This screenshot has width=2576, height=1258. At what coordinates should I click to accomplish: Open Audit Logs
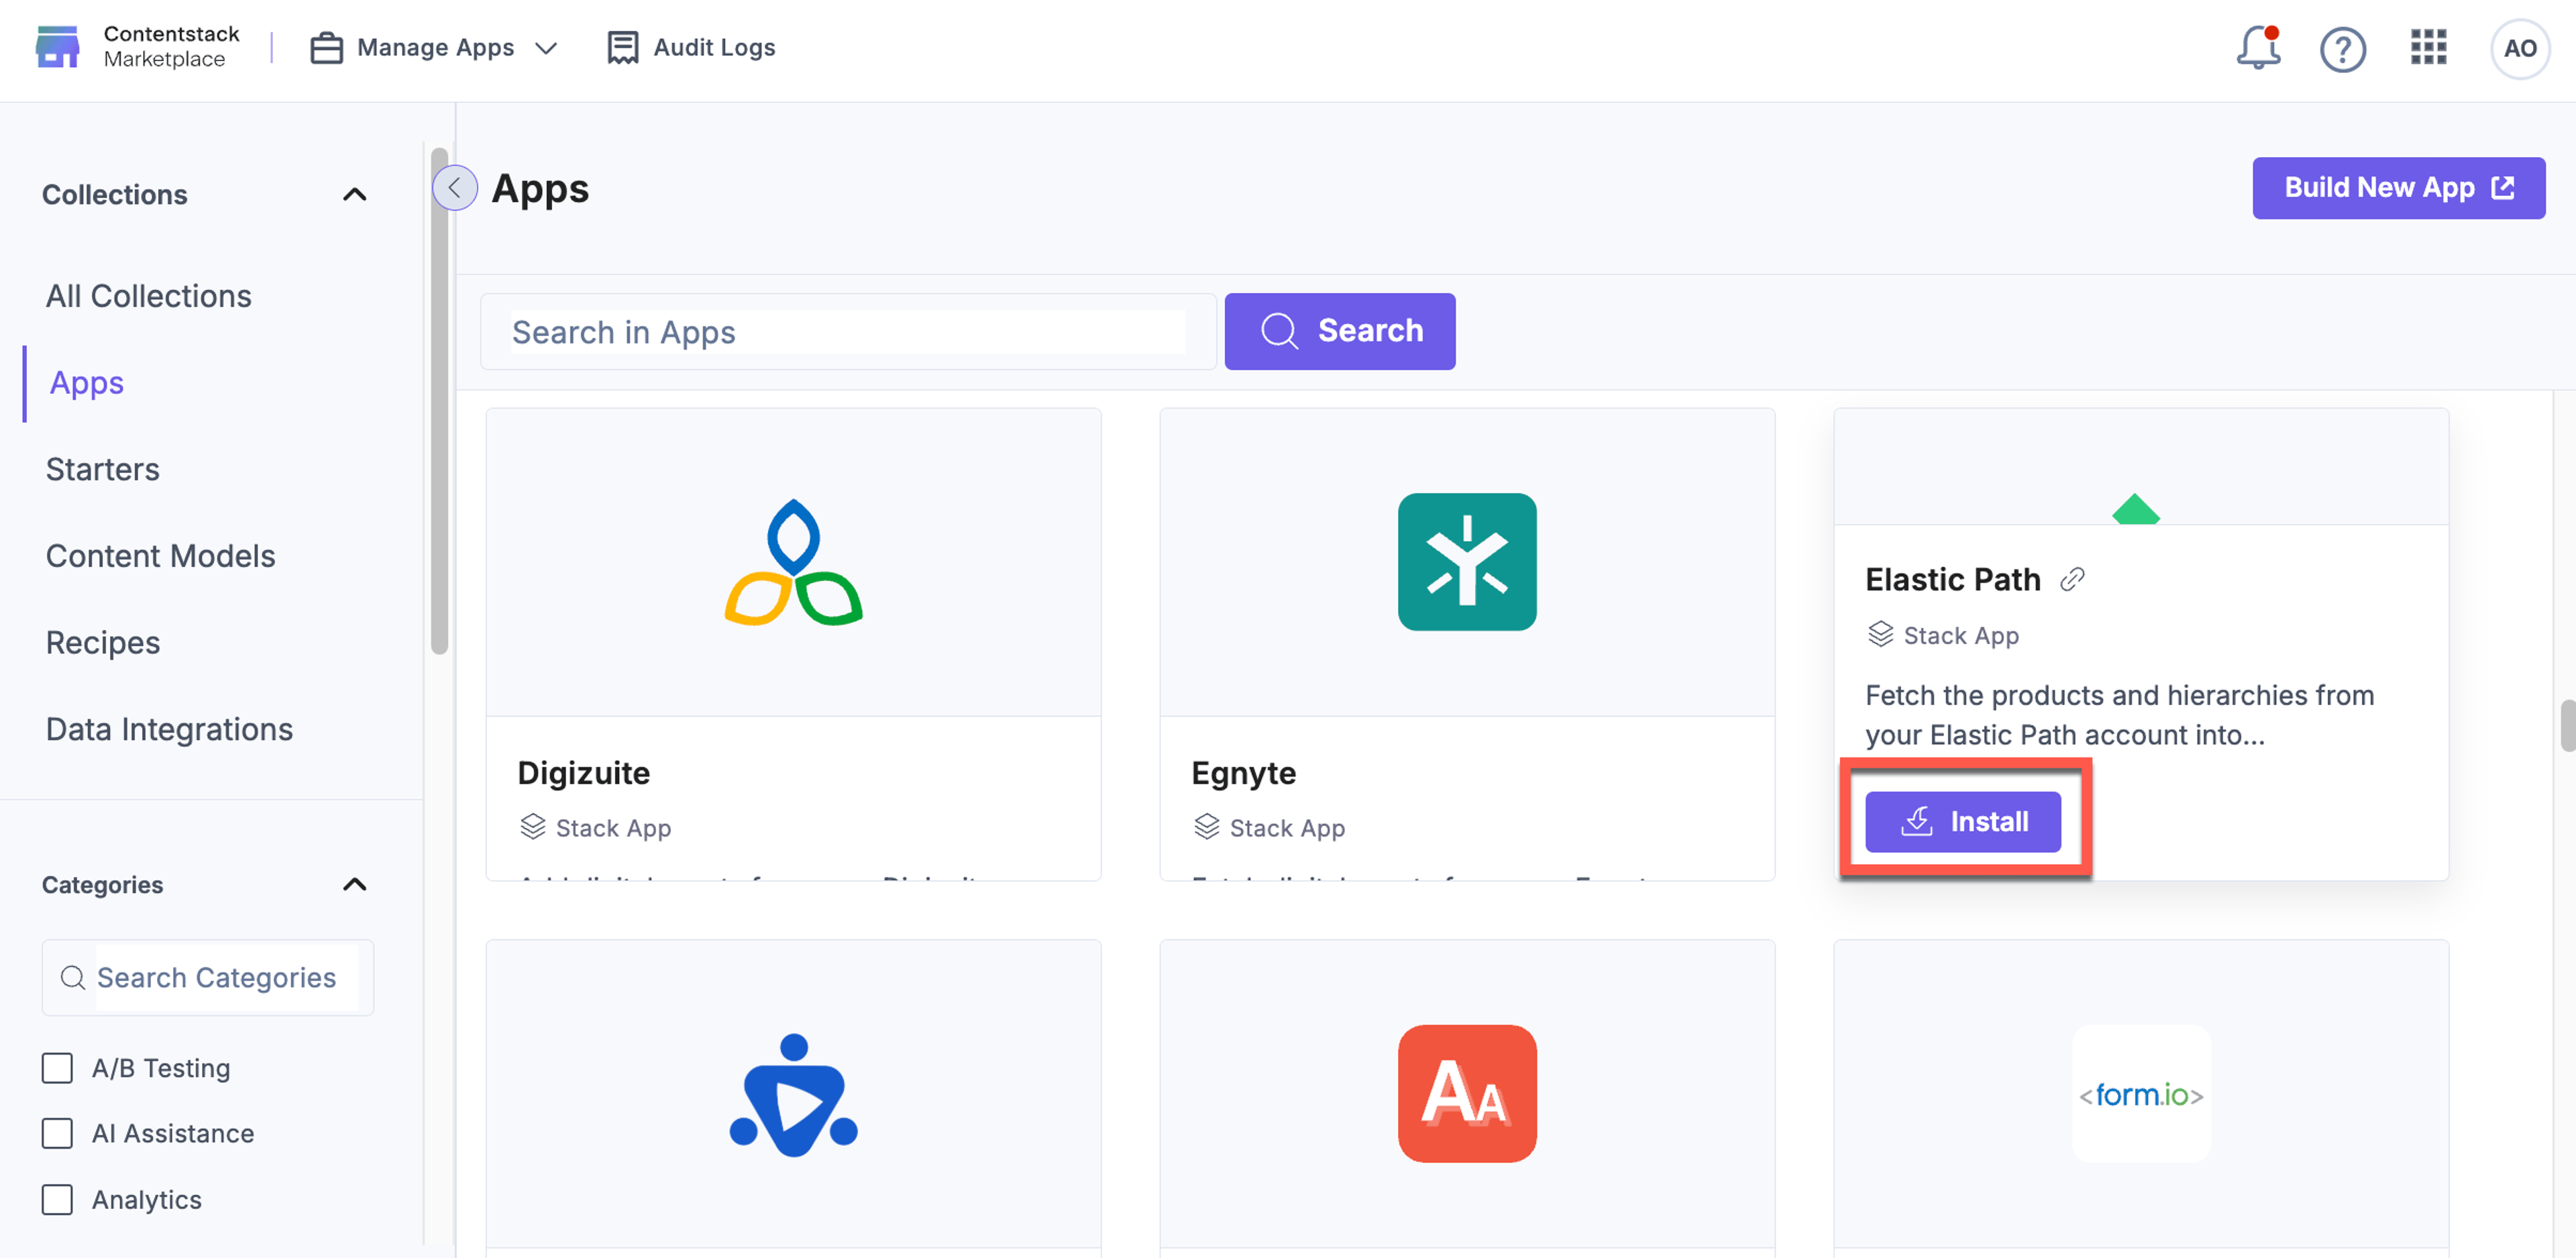coord(691,47)
